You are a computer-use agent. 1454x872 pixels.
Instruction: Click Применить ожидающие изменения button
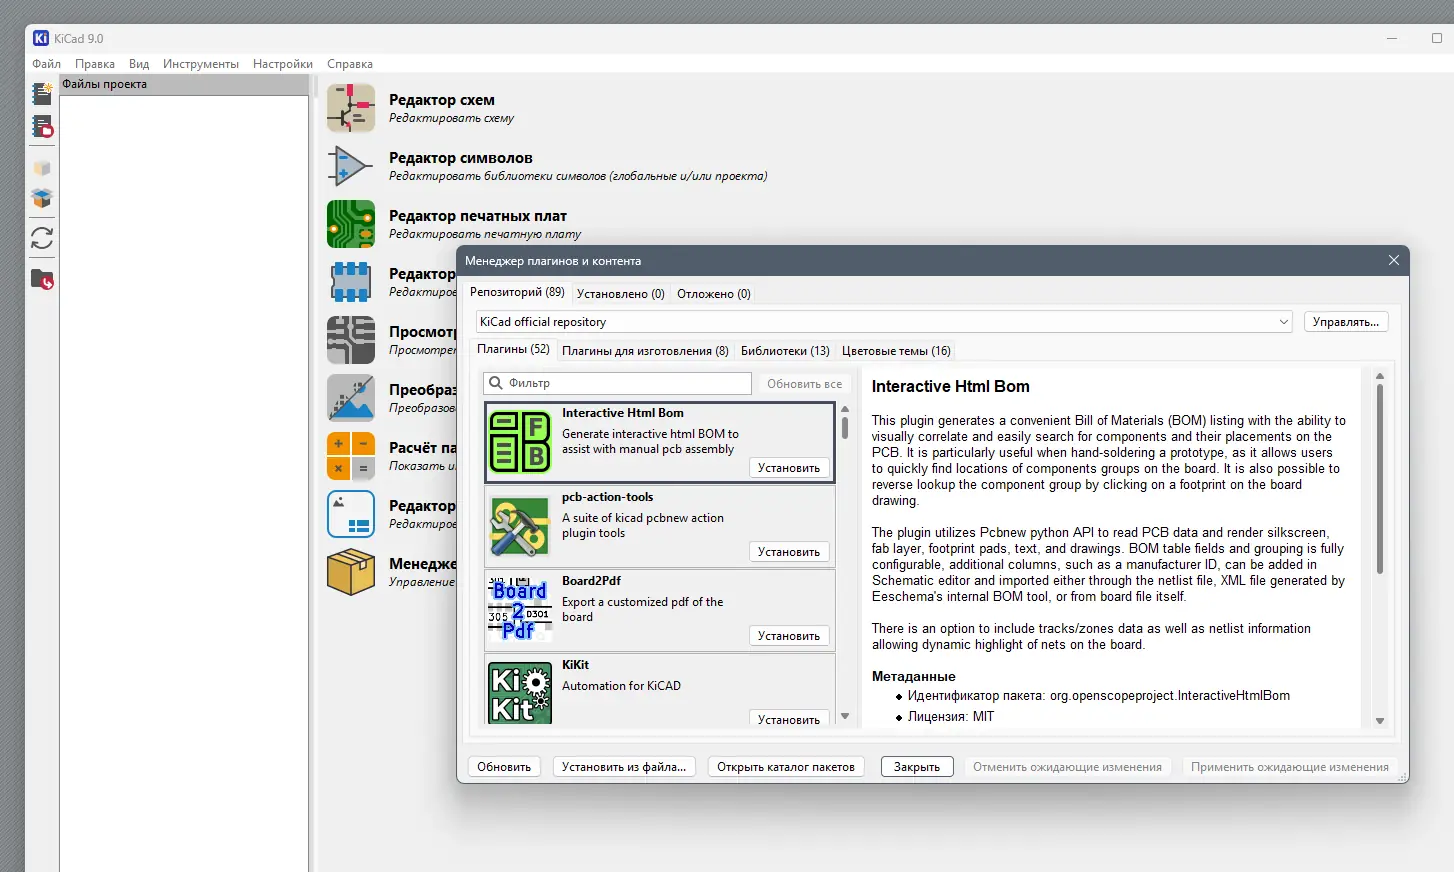1290,767
